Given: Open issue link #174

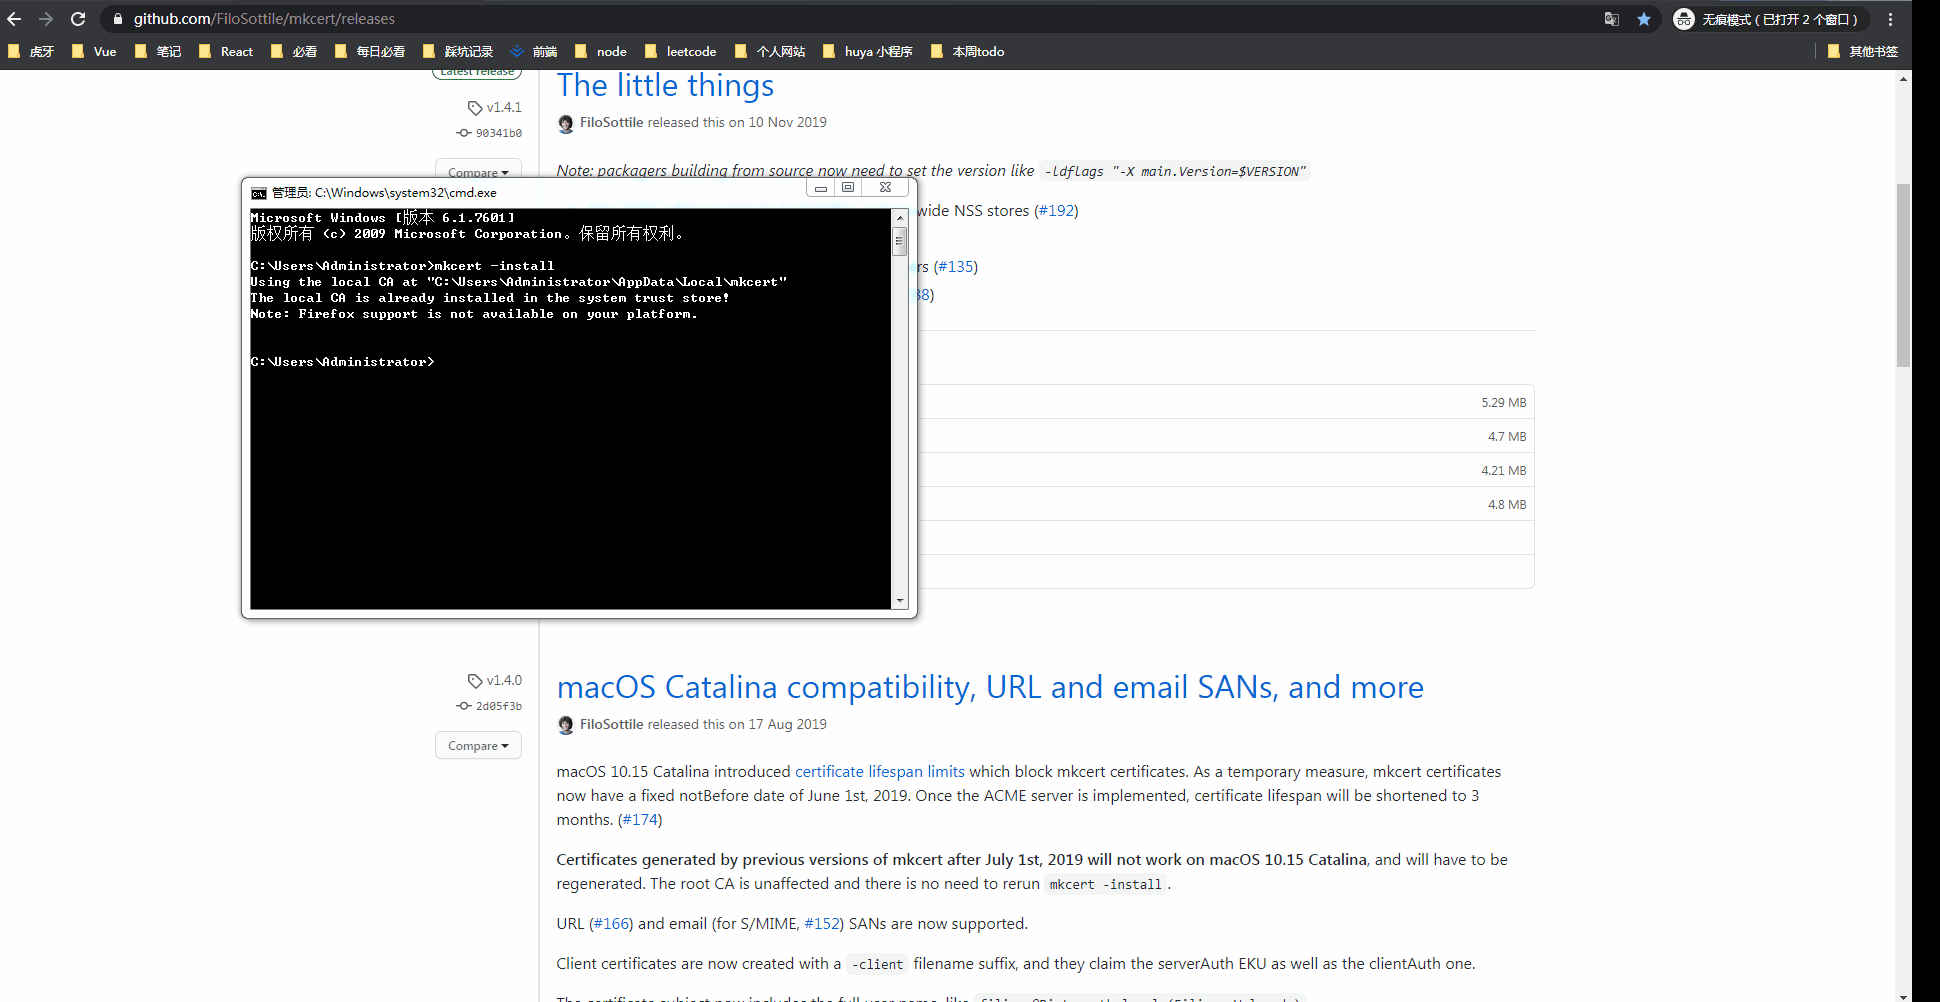Looking at the screenshot, I should pos(639,819).
